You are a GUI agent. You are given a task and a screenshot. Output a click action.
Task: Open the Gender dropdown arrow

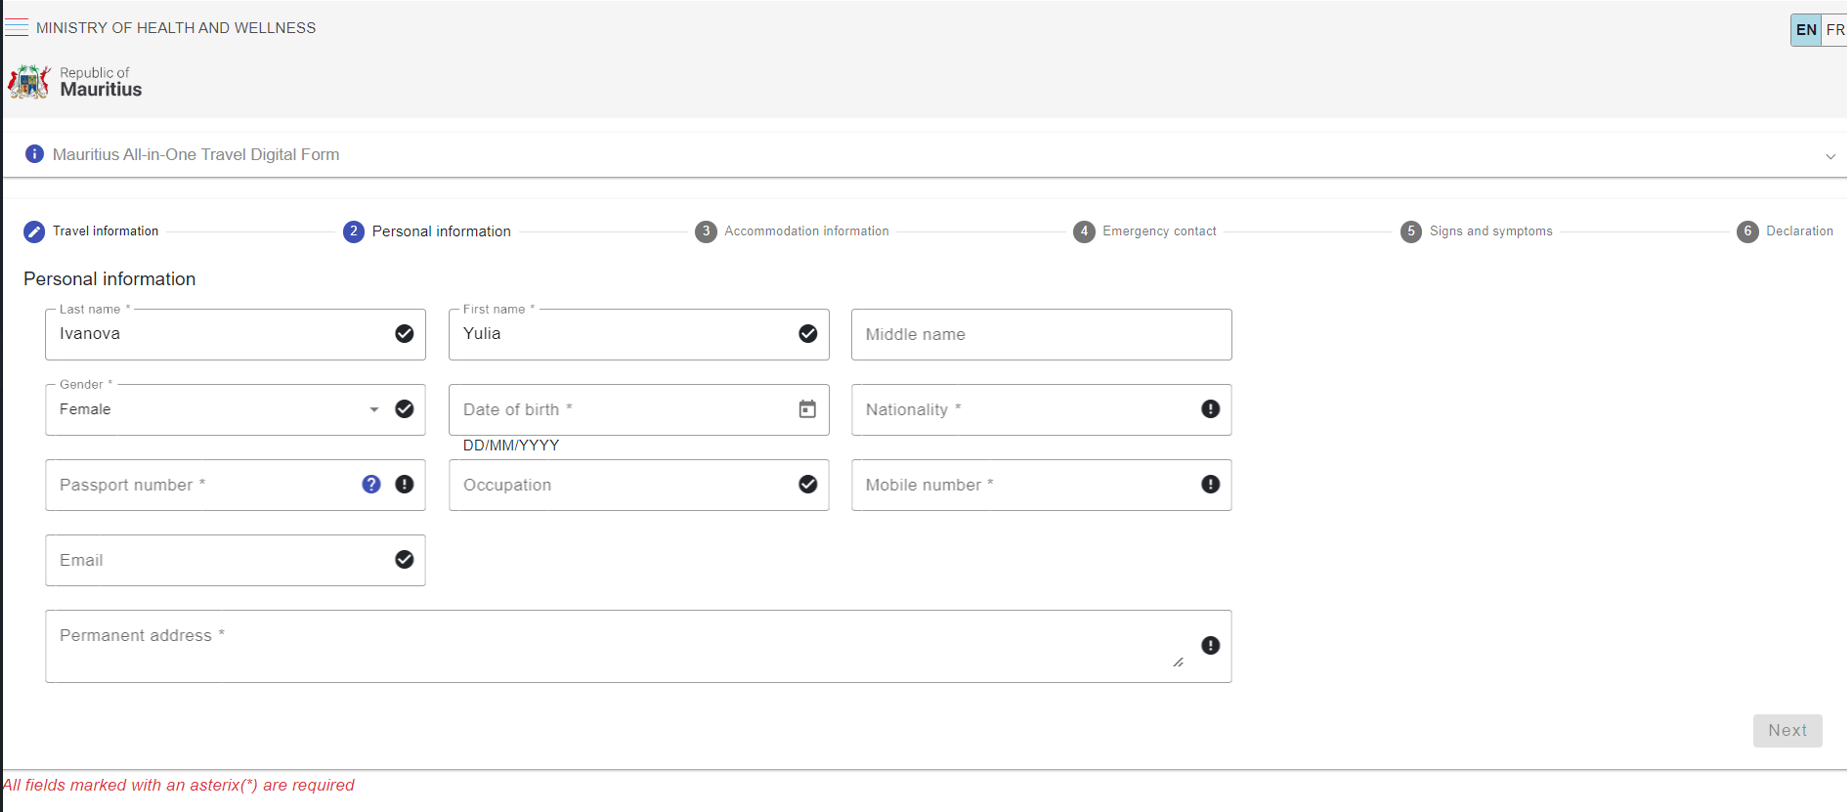pos(374,409)
